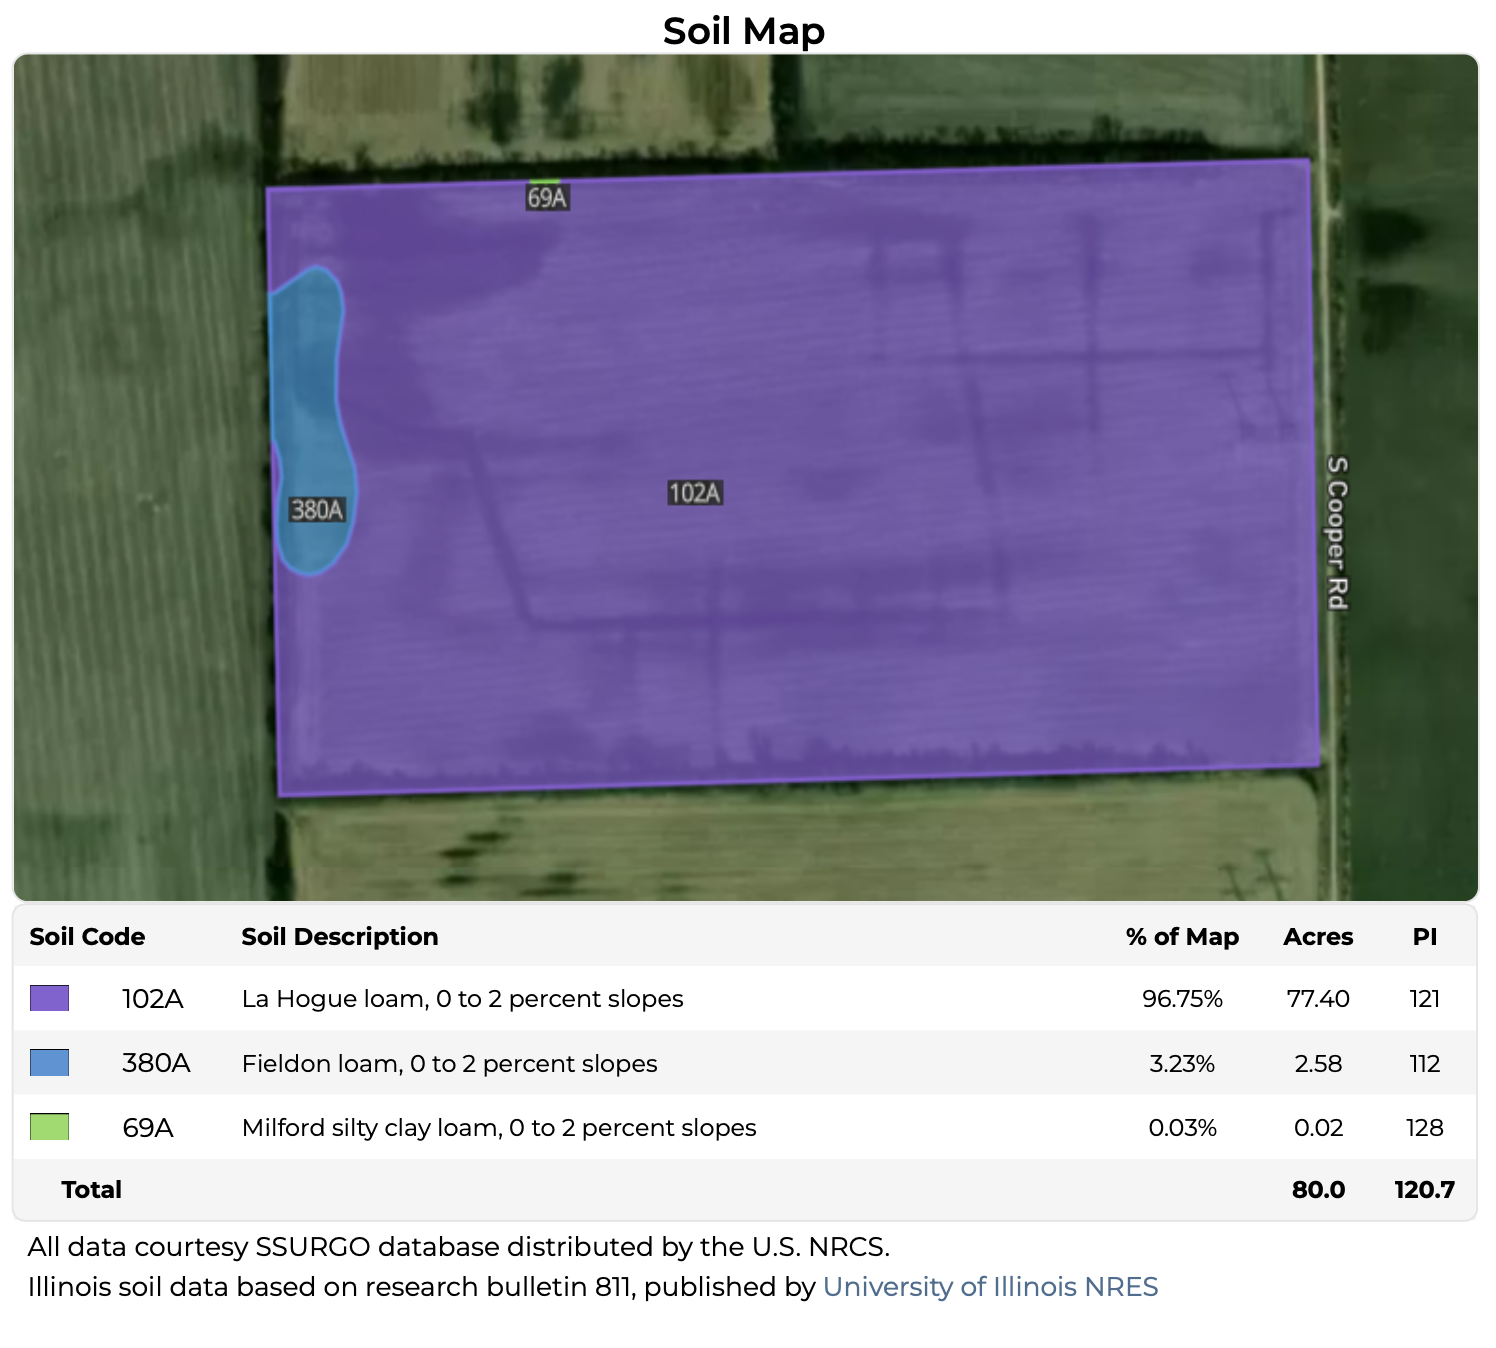The width and height of the screenshot is (1496, 1348).
Task: Click the total PI value 120.7
Action: pyautogui.click(x=1424, y=1190)
